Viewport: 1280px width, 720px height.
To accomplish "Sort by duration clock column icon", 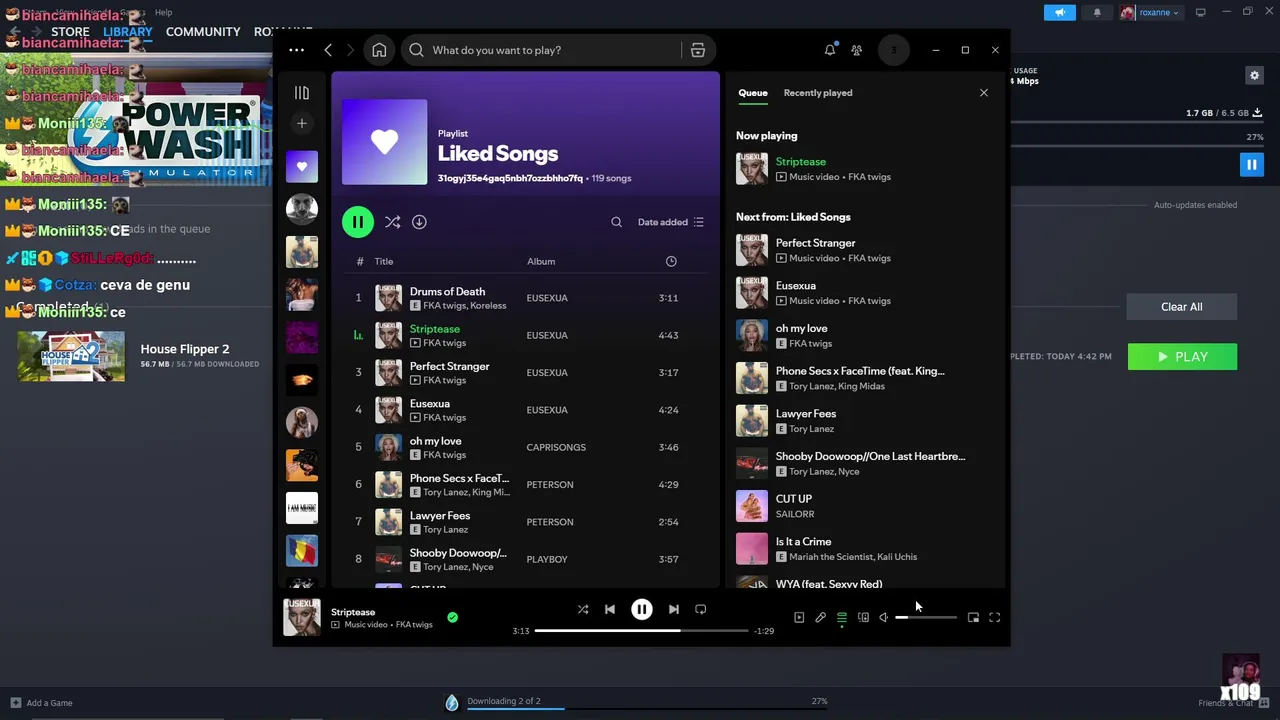I will click(x=671, y=261).
